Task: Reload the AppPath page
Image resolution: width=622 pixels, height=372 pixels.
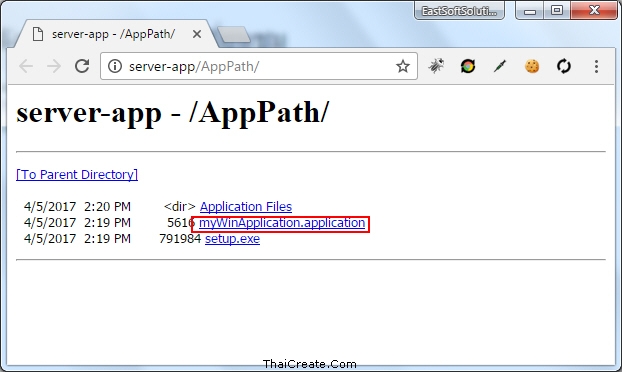Action: coord(82,66)
